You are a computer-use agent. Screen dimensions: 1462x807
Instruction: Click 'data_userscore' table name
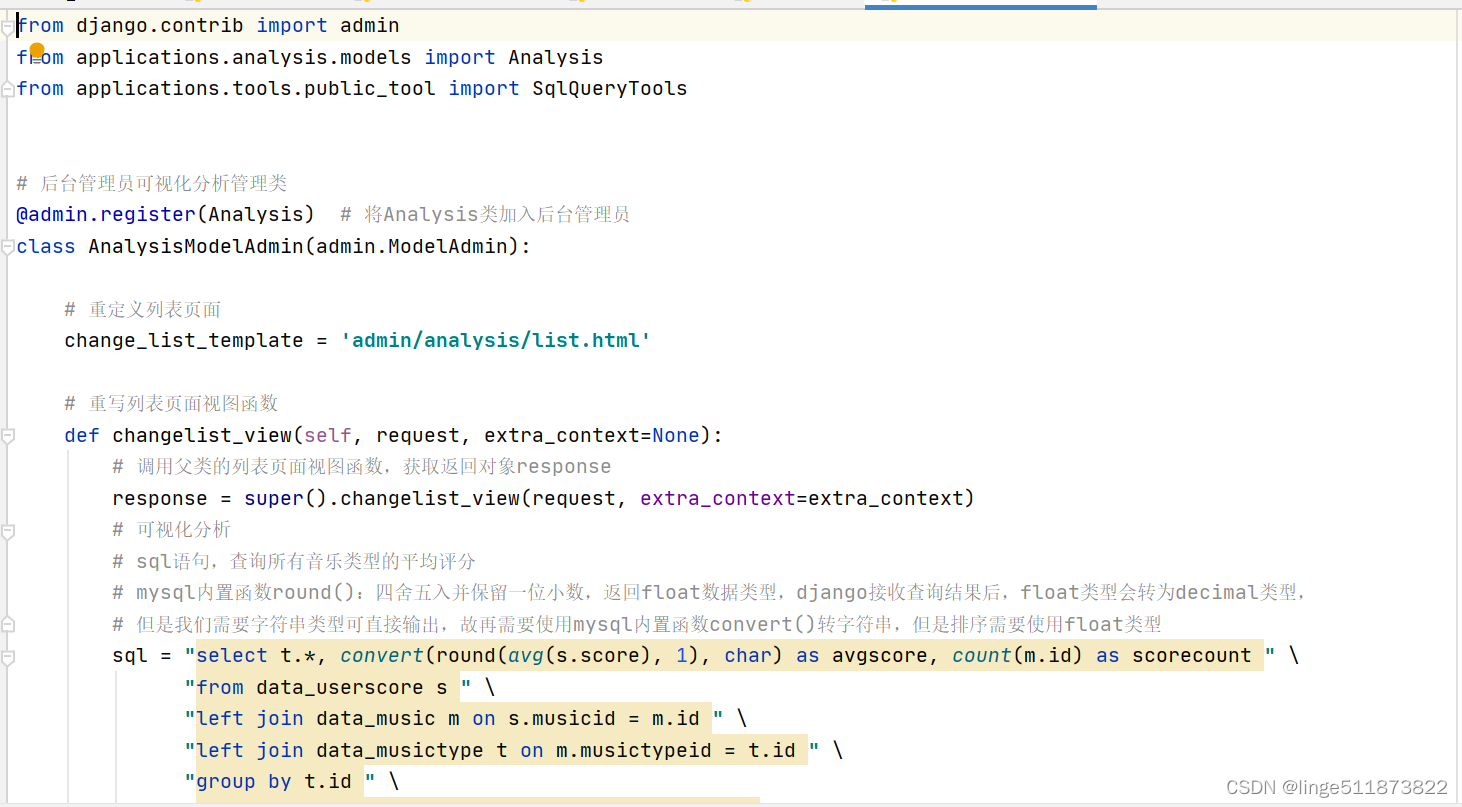(x=340, y=687)
